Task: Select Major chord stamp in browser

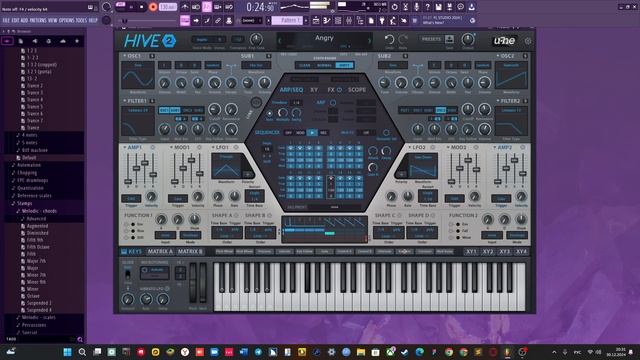Action: (32, 268)
